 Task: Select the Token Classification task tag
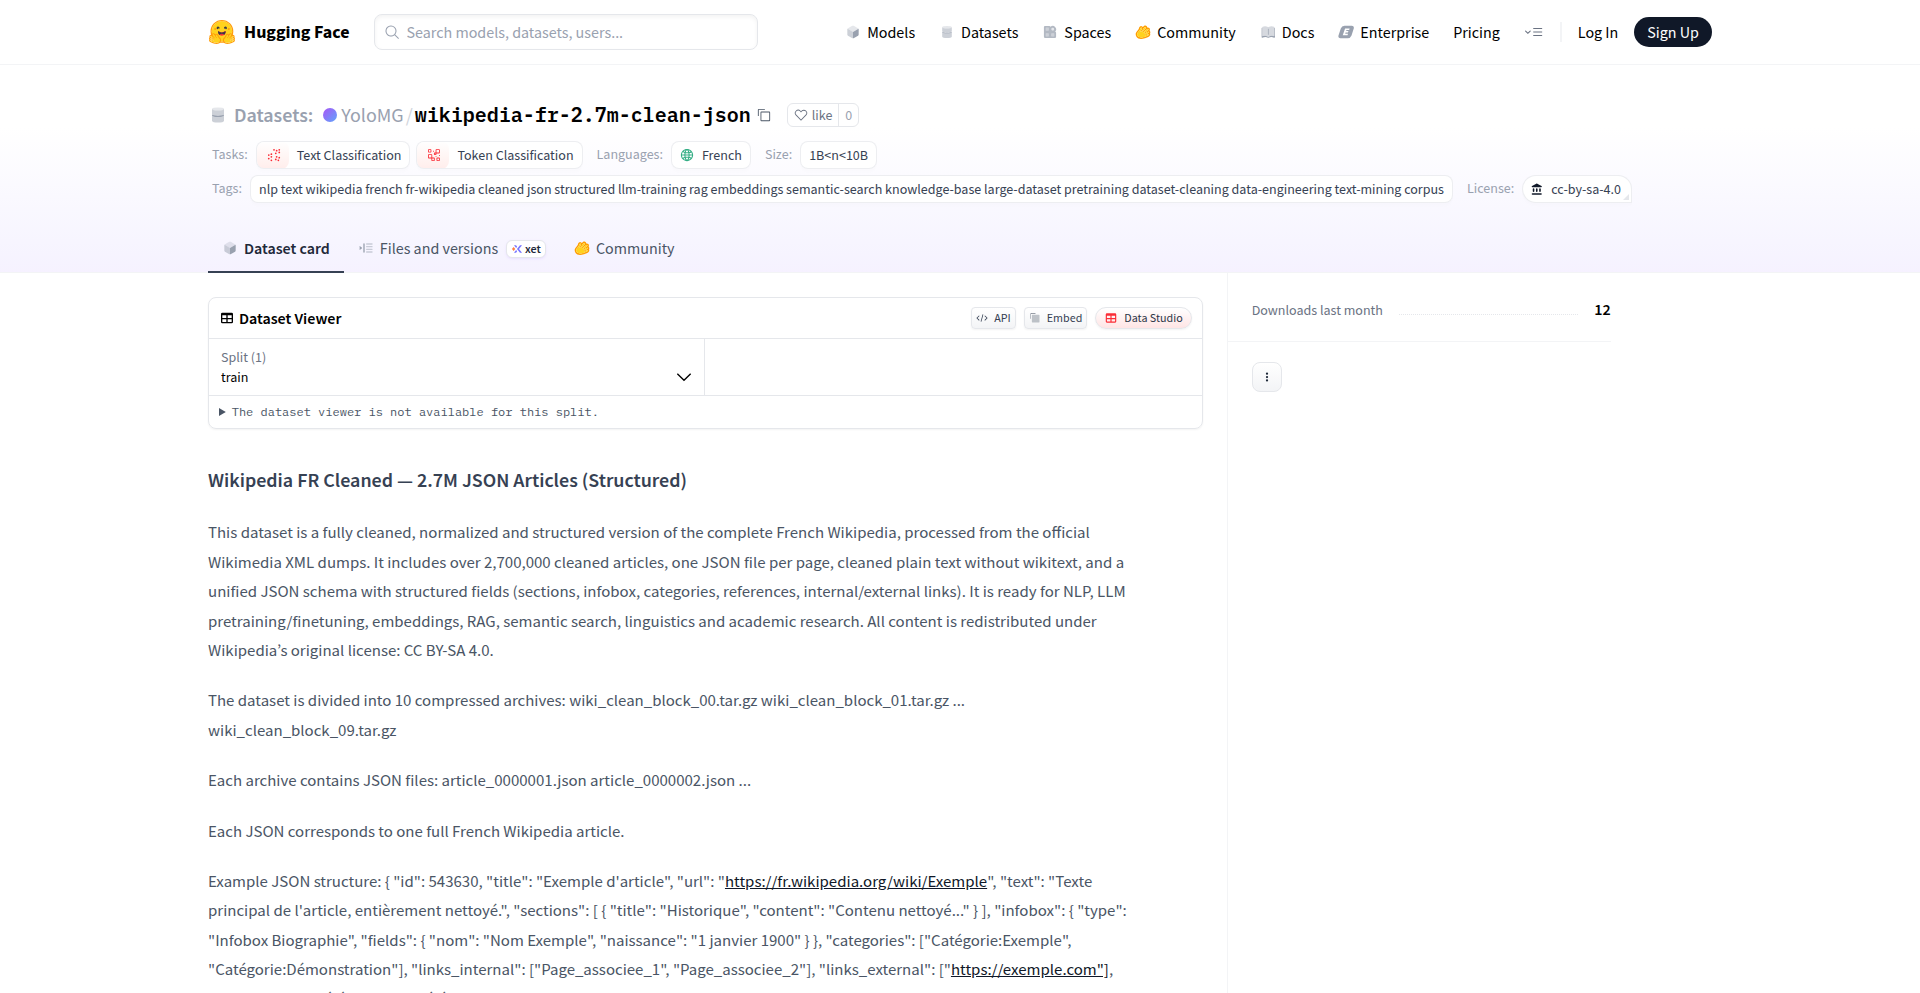pyautogui.click(x=500, y=155)
